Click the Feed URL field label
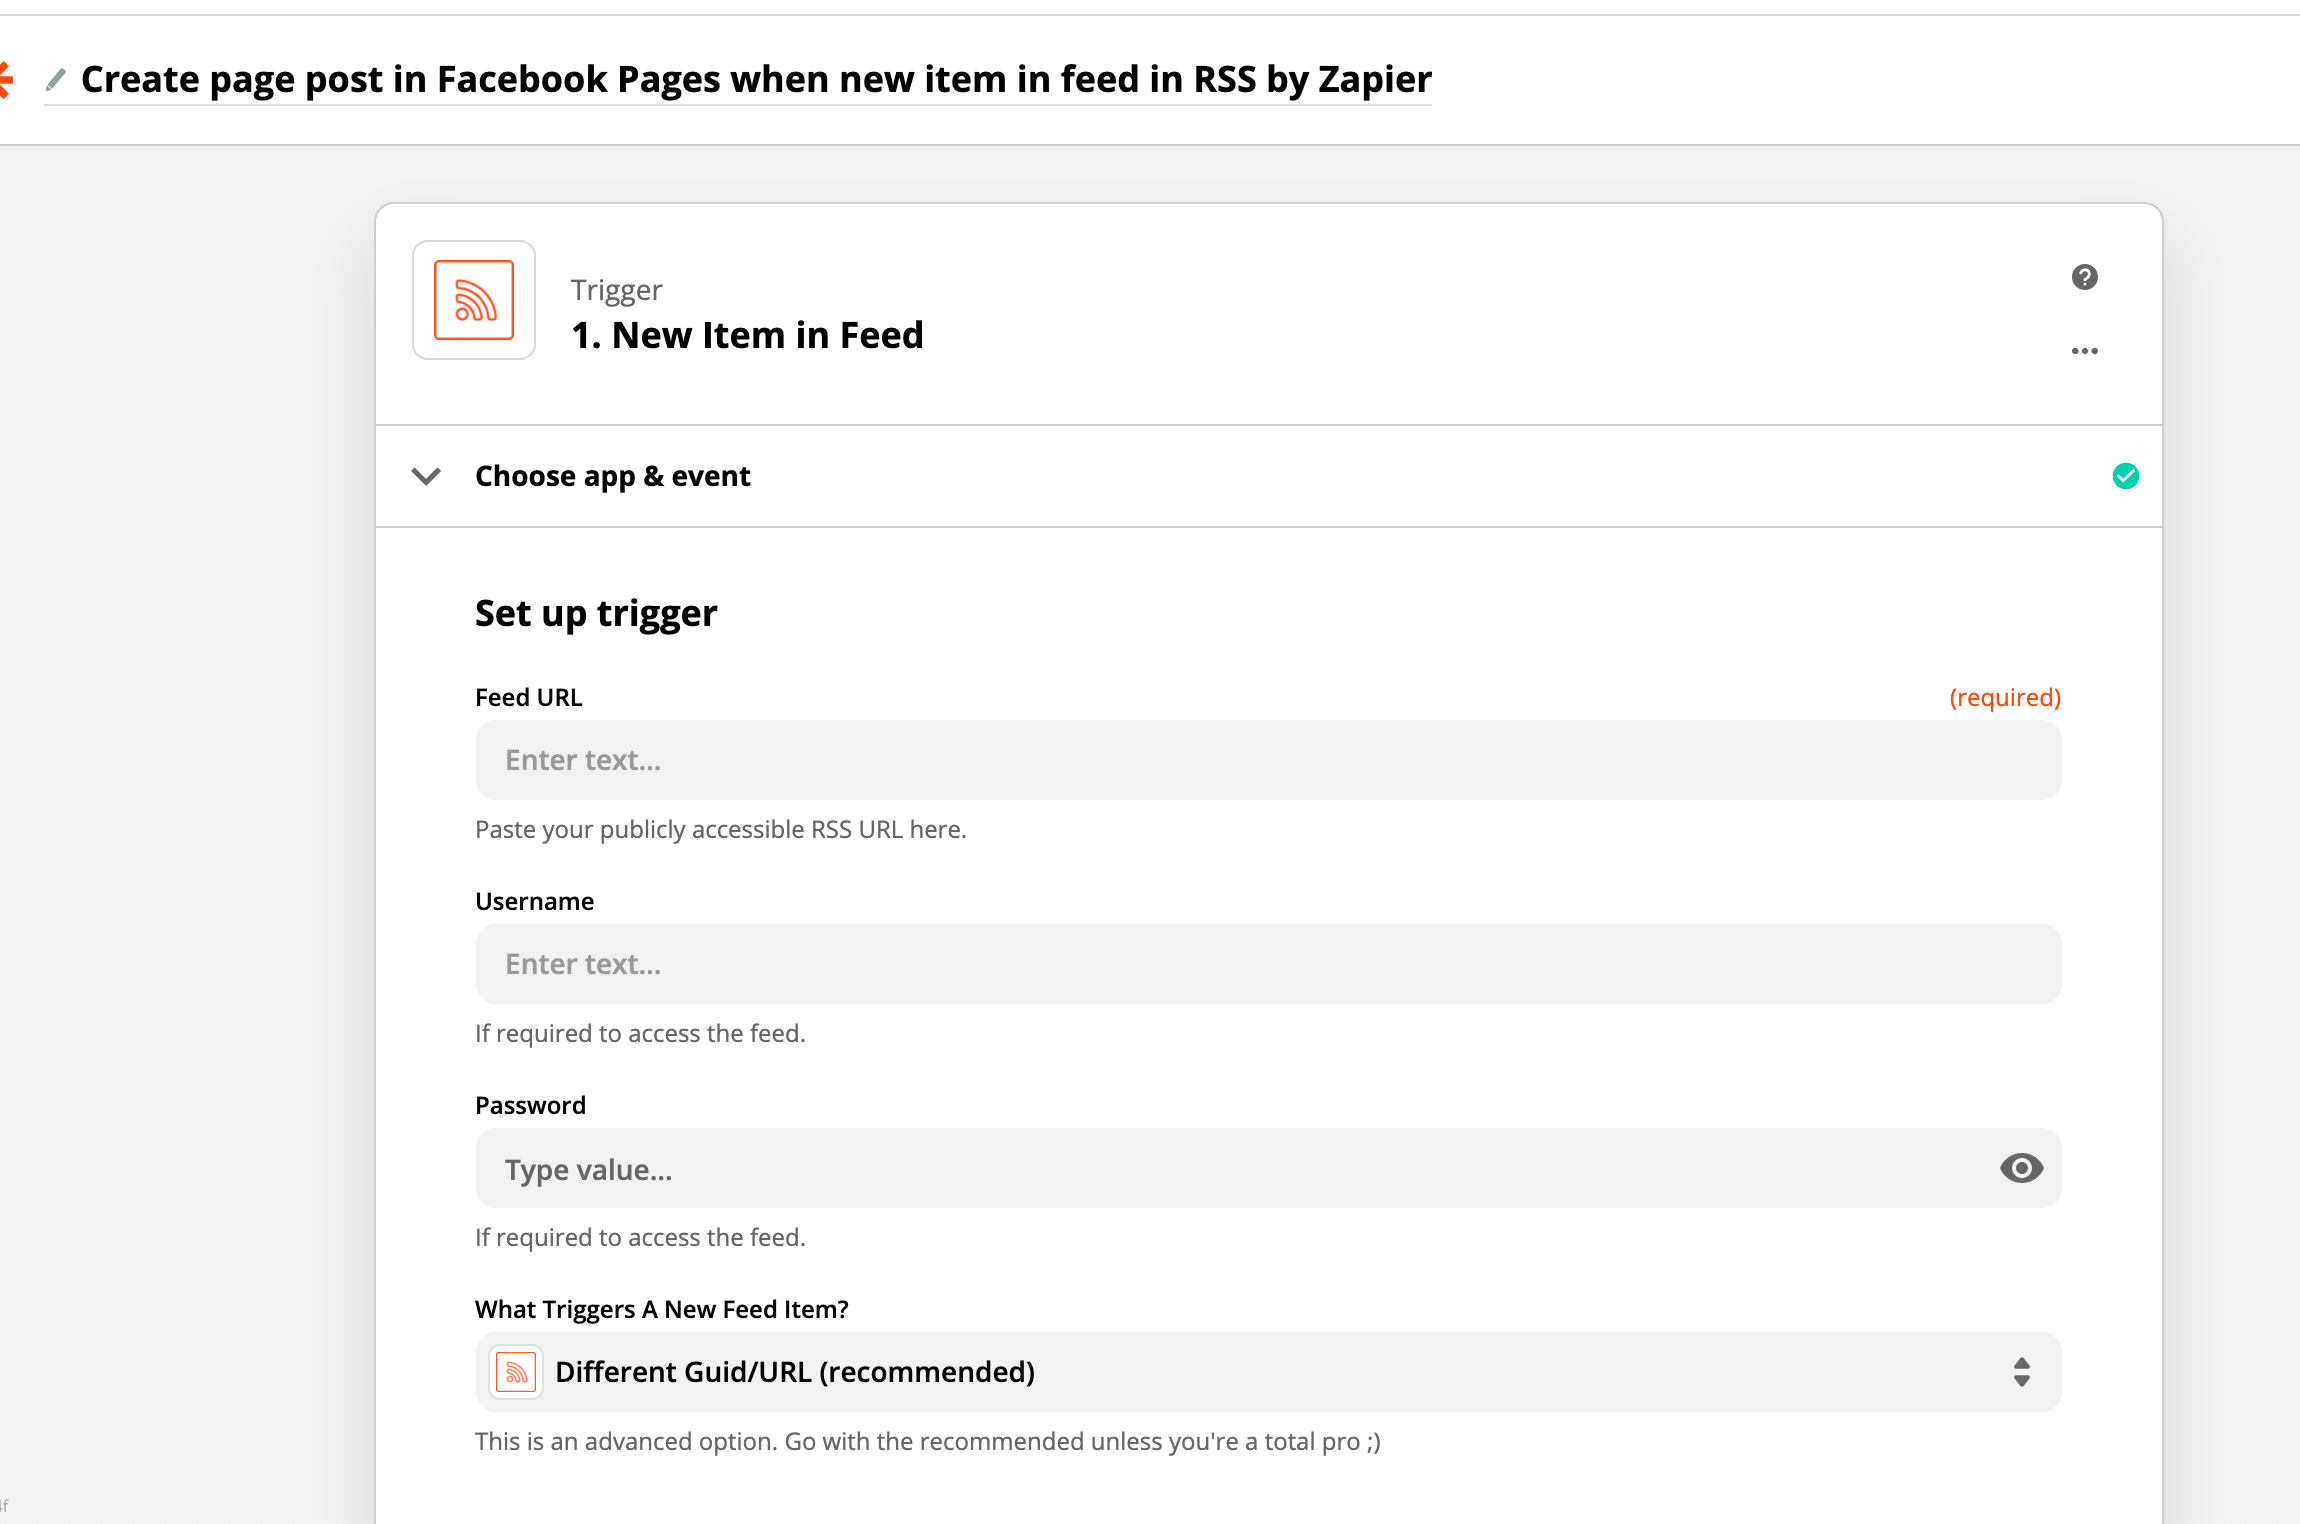 click(x=528, y=697)
